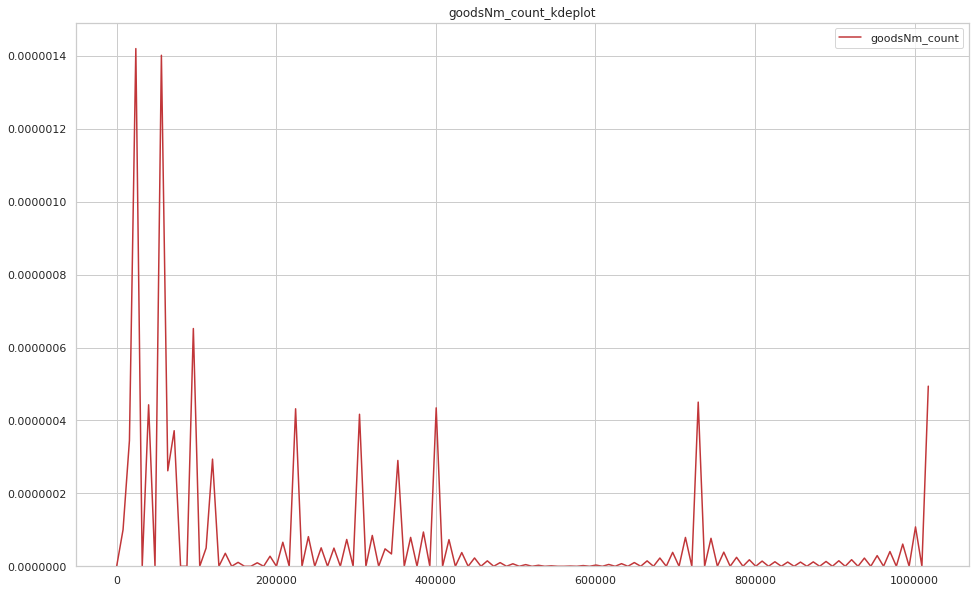Image resolution: width=976 pixels, height=593 pixels.
Task: Click the isolated peak between 600000 and 800000
Action: (698, 403)
